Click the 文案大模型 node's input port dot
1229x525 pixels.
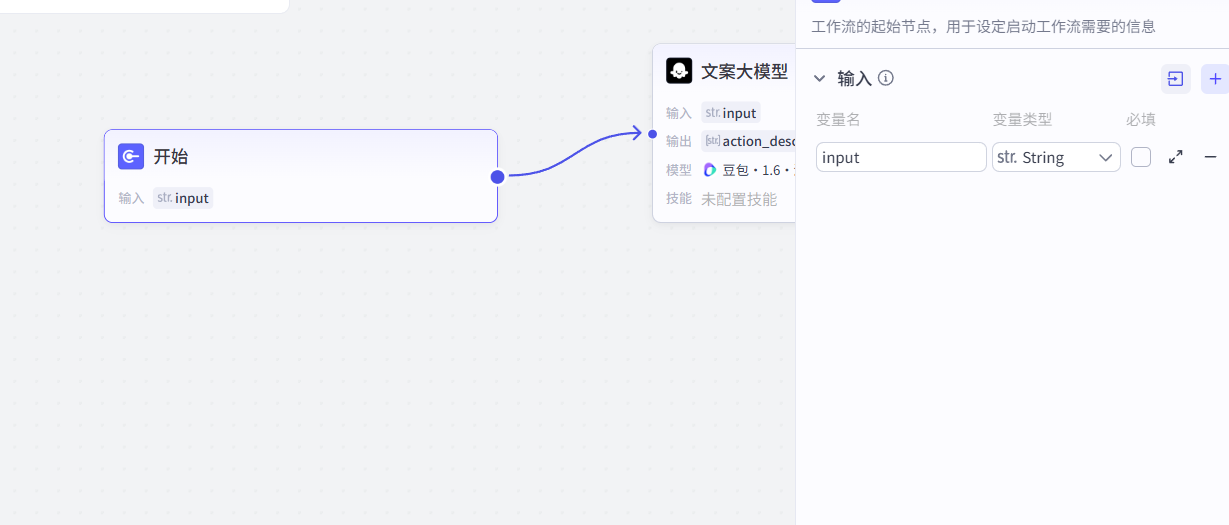(x=652, y=133)
